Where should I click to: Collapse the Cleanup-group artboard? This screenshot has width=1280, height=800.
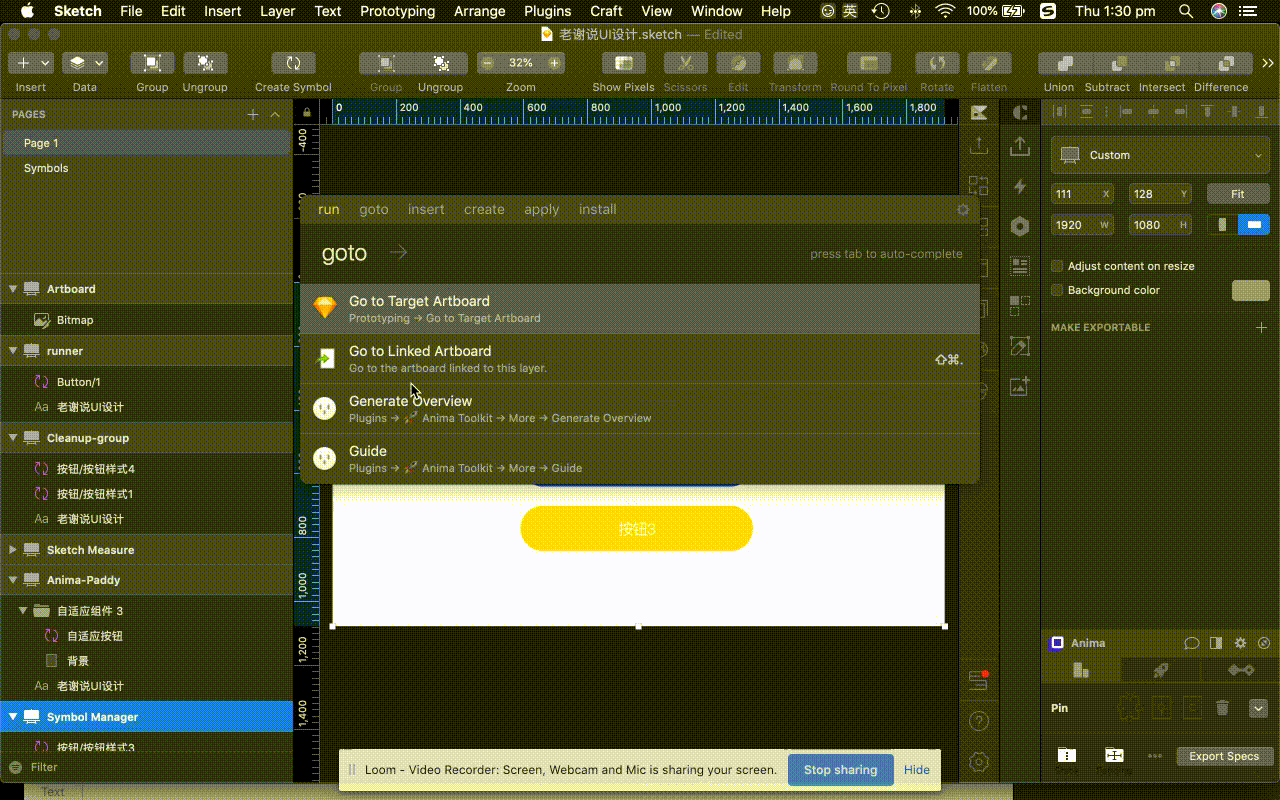(x=13, y=438)
